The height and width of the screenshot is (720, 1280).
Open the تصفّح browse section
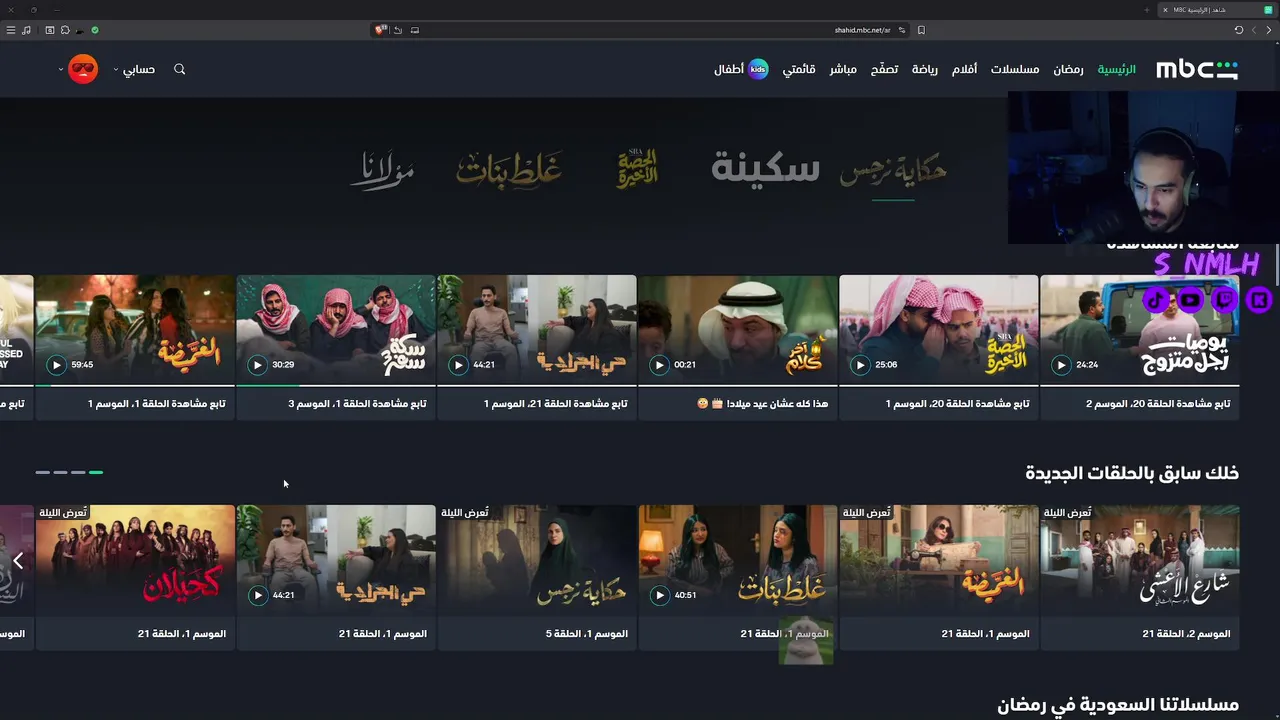pyautogui.click(x=884, y=69)
